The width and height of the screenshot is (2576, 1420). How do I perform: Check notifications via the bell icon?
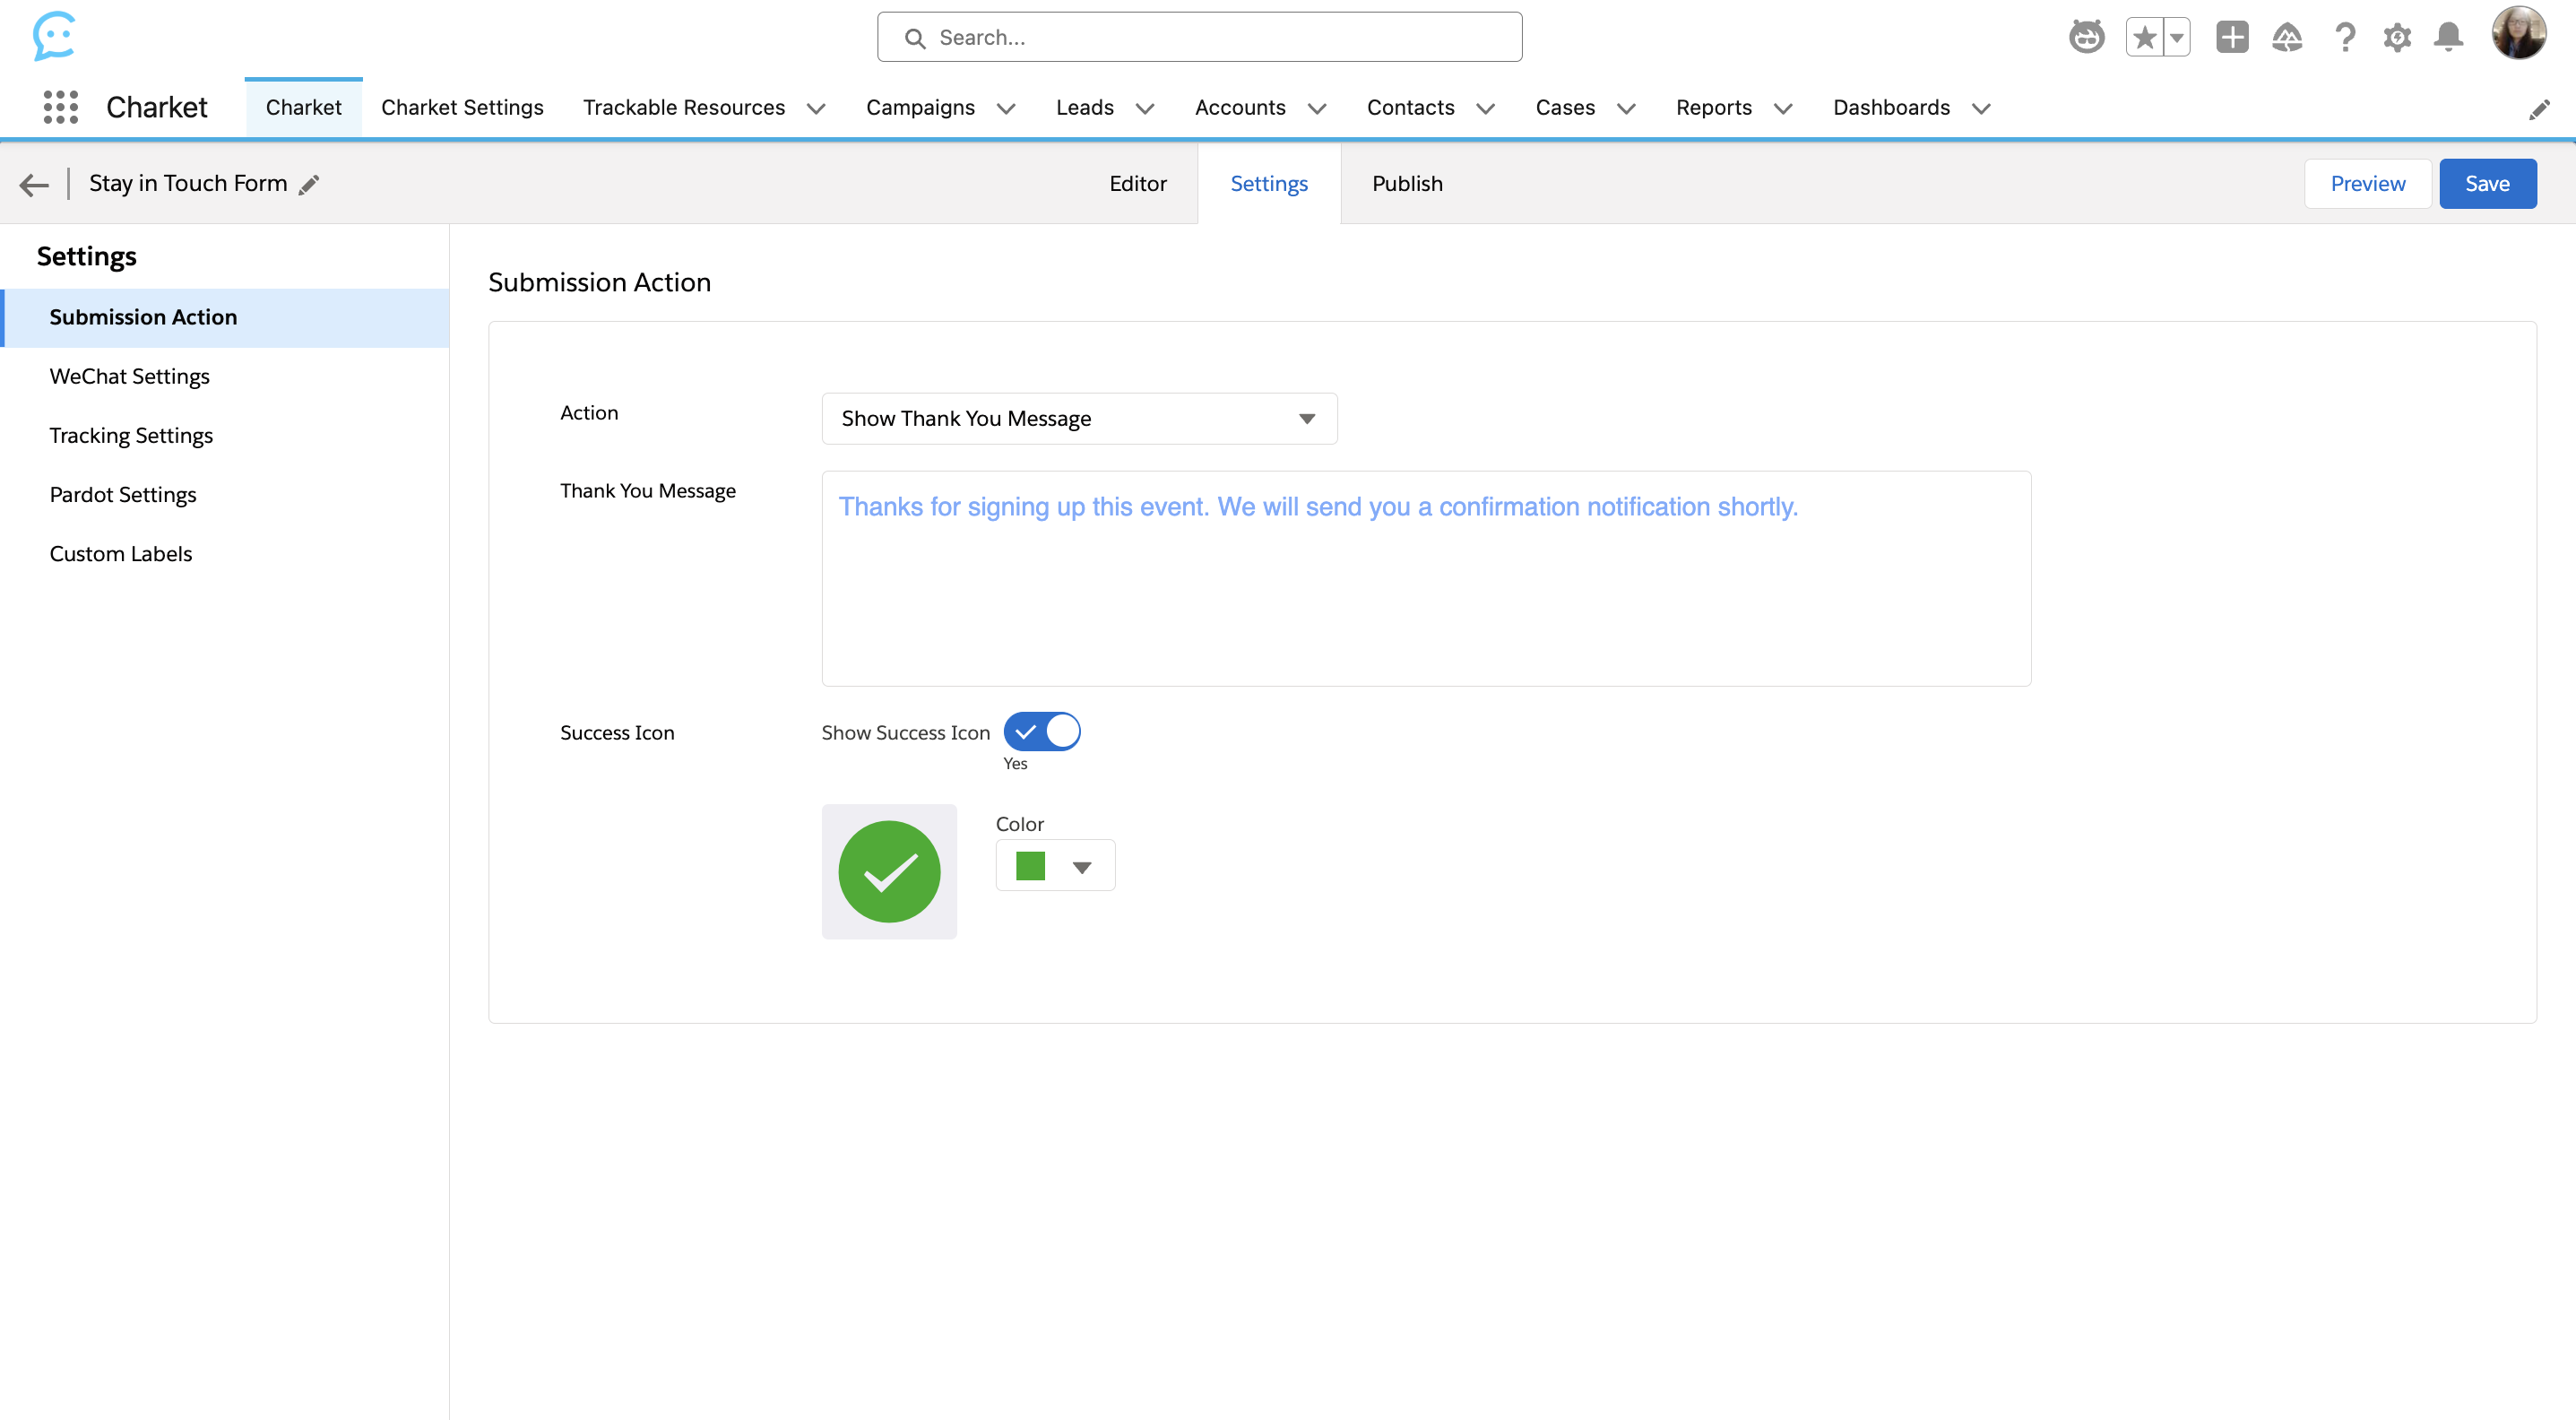(x=2449, y=37)
